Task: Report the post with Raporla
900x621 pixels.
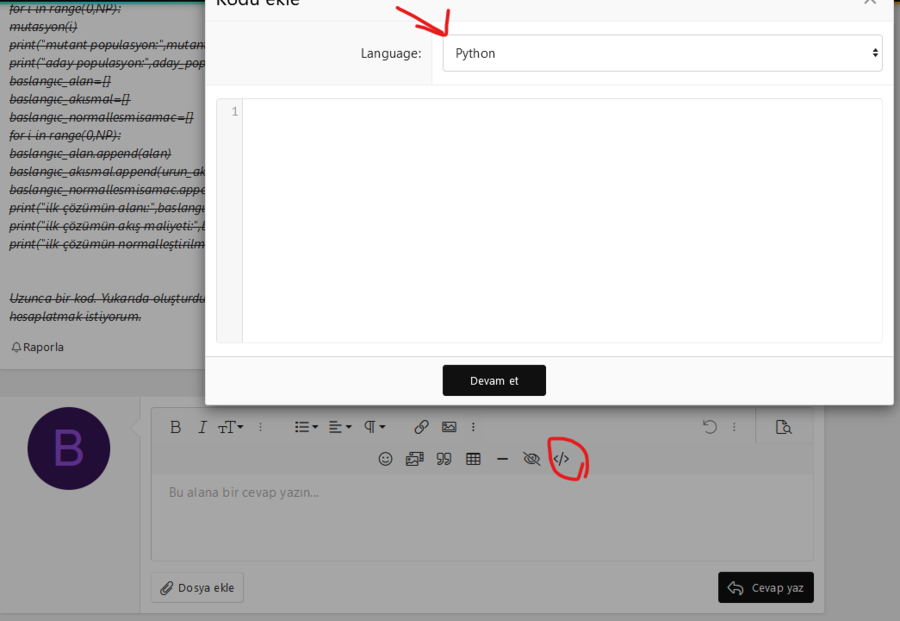Action: [x=37, y=347]
